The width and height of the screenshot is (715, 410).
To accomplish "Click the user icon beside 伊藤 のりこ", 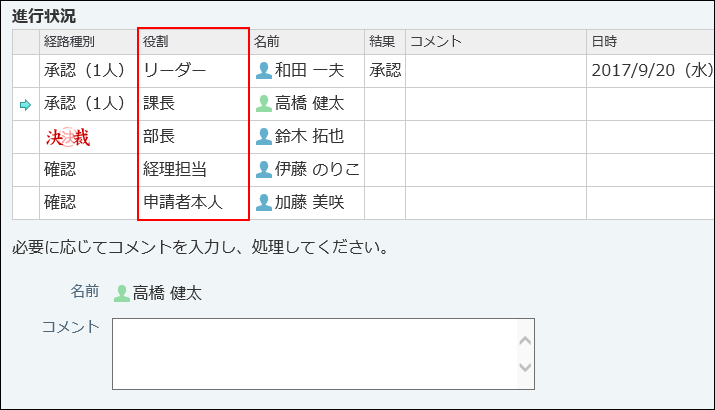I will (264, 170).
